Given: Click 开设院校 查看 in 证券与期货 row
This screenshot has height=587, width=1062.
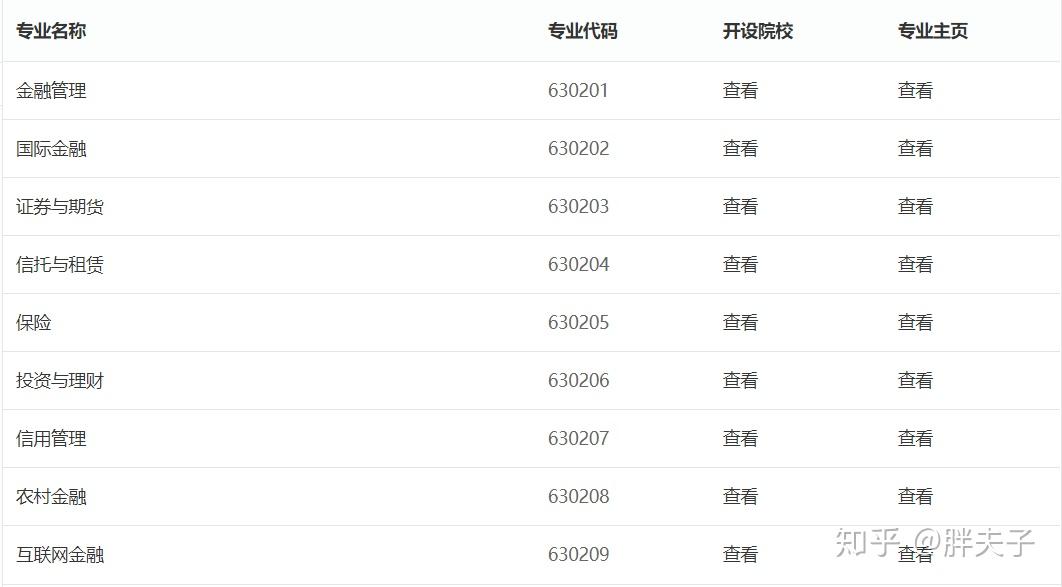Looking at the screenshot, I should [740, 206].
